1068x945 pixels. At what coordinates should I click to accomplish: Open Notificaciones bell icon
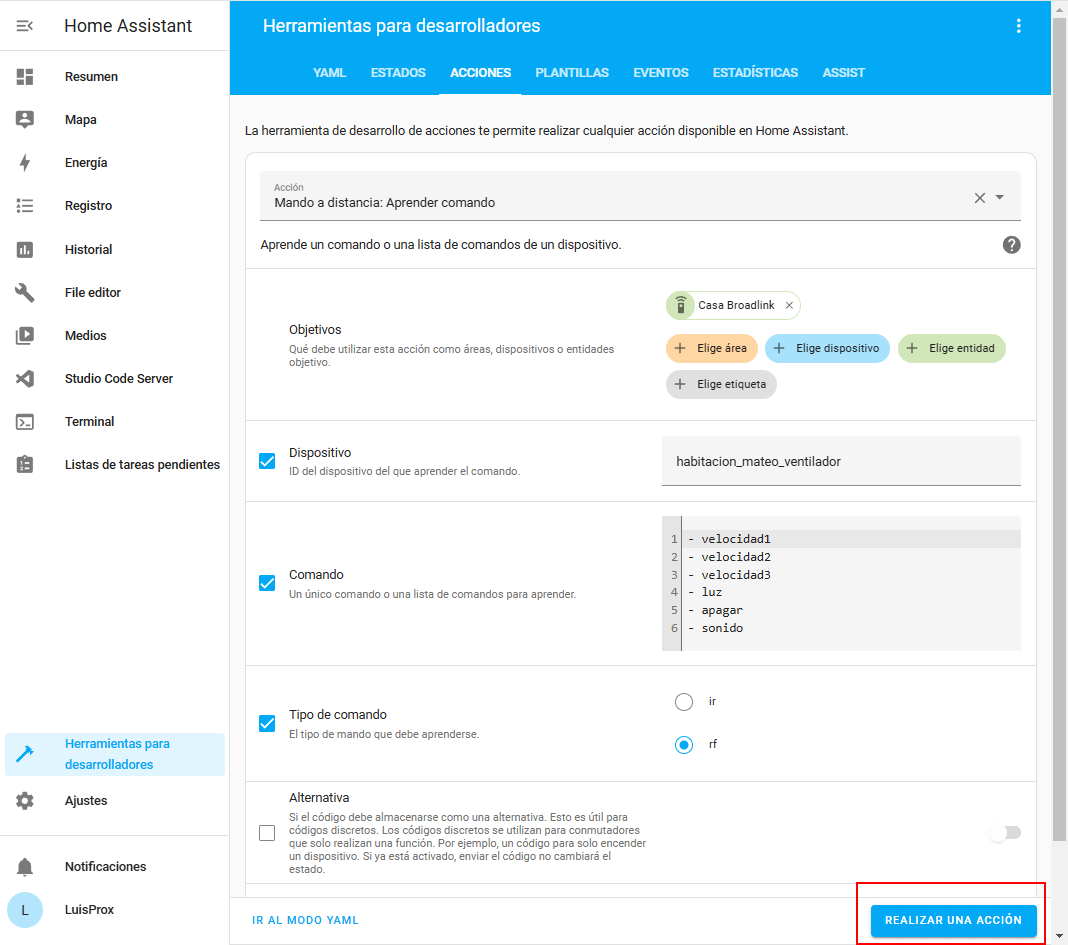click(25, 867)
